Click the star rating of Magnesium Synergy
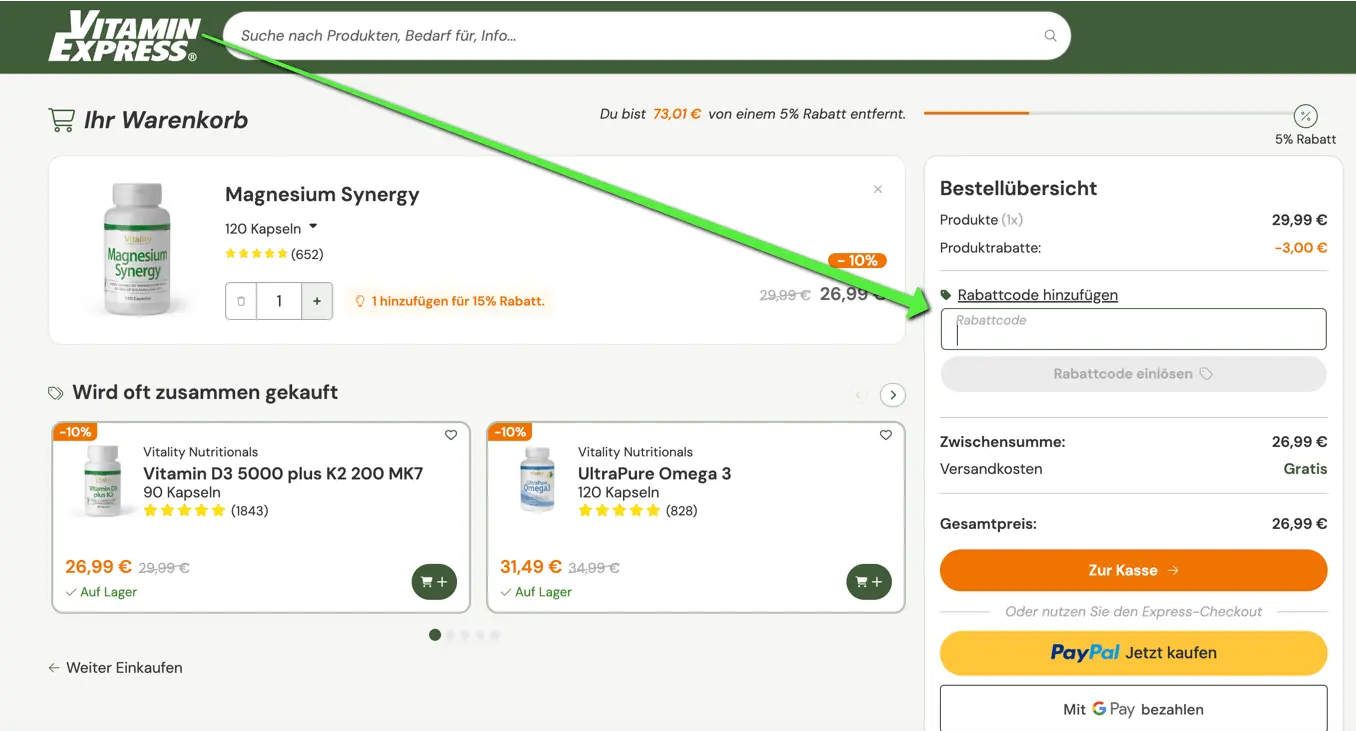The width and height of the screenshot is (1356, 731). [x=256, y=254]
